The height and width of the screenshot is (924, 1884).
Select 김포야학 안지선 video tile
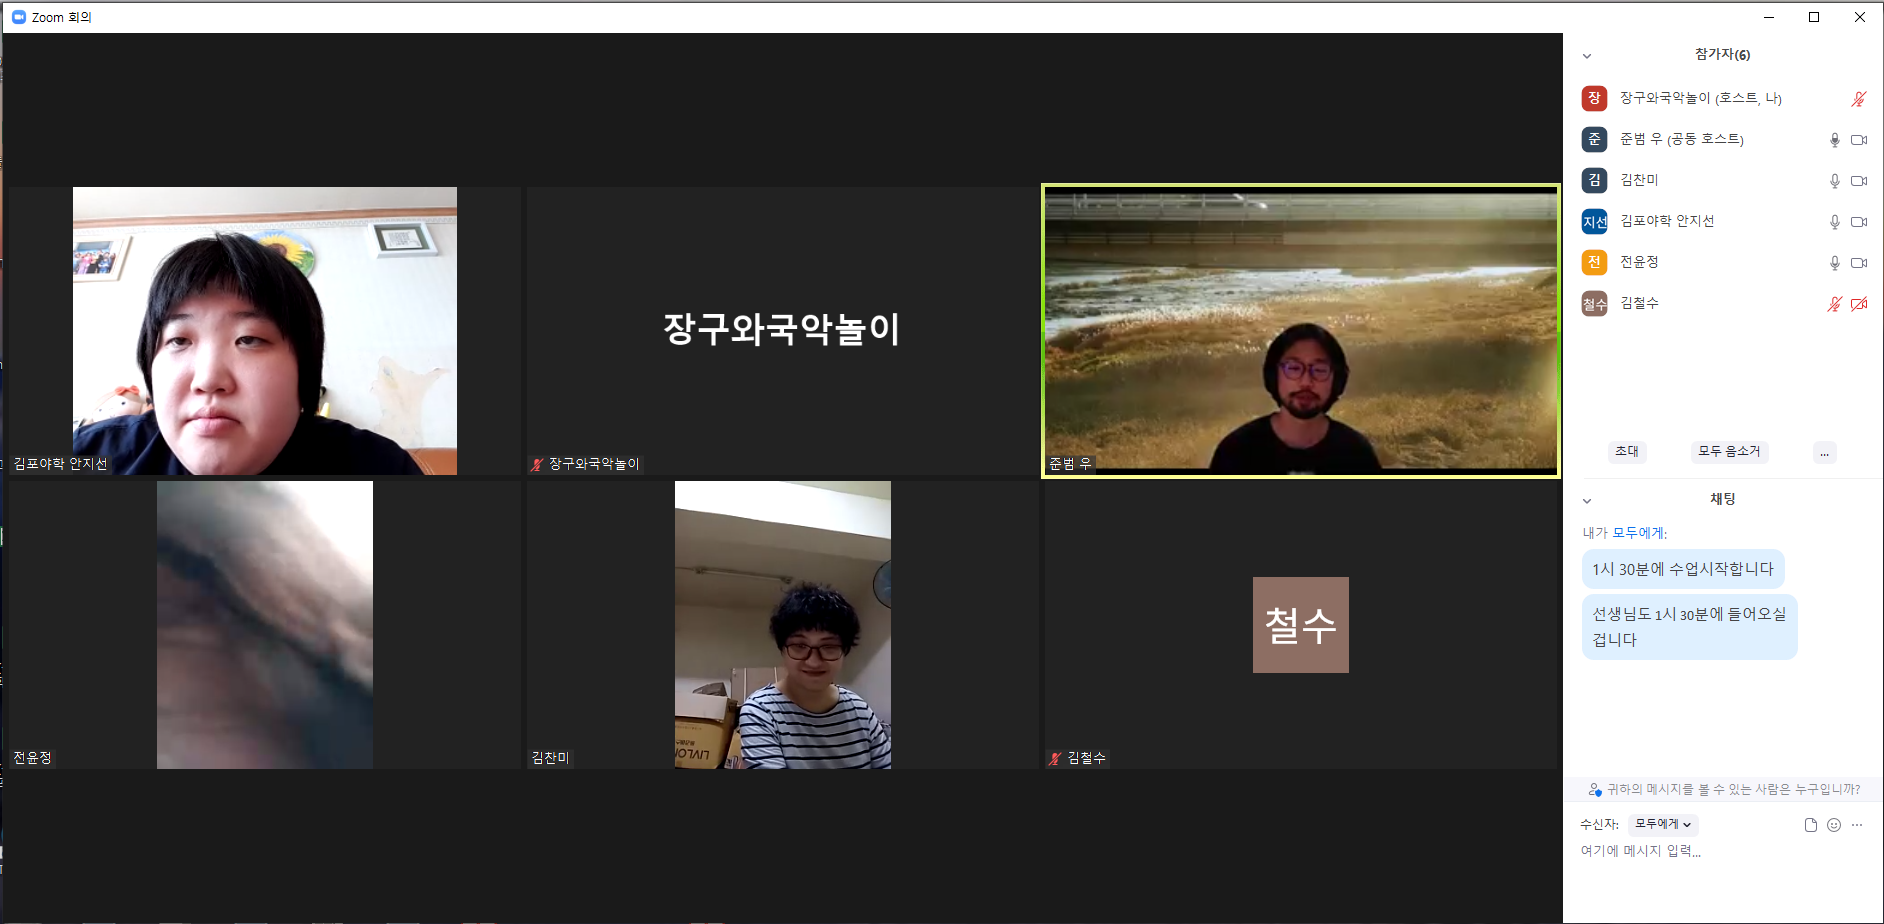(x=265, y=331)
